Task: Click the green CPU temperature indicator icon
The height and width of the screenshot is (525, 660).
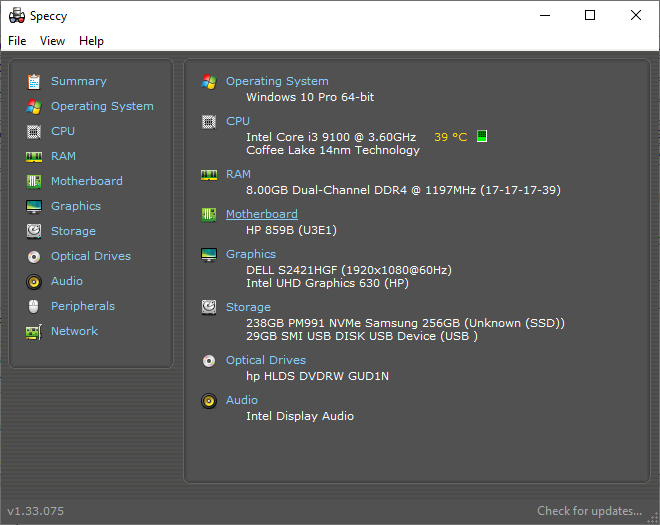Action: pyautogui.click(x=482, y=136)
